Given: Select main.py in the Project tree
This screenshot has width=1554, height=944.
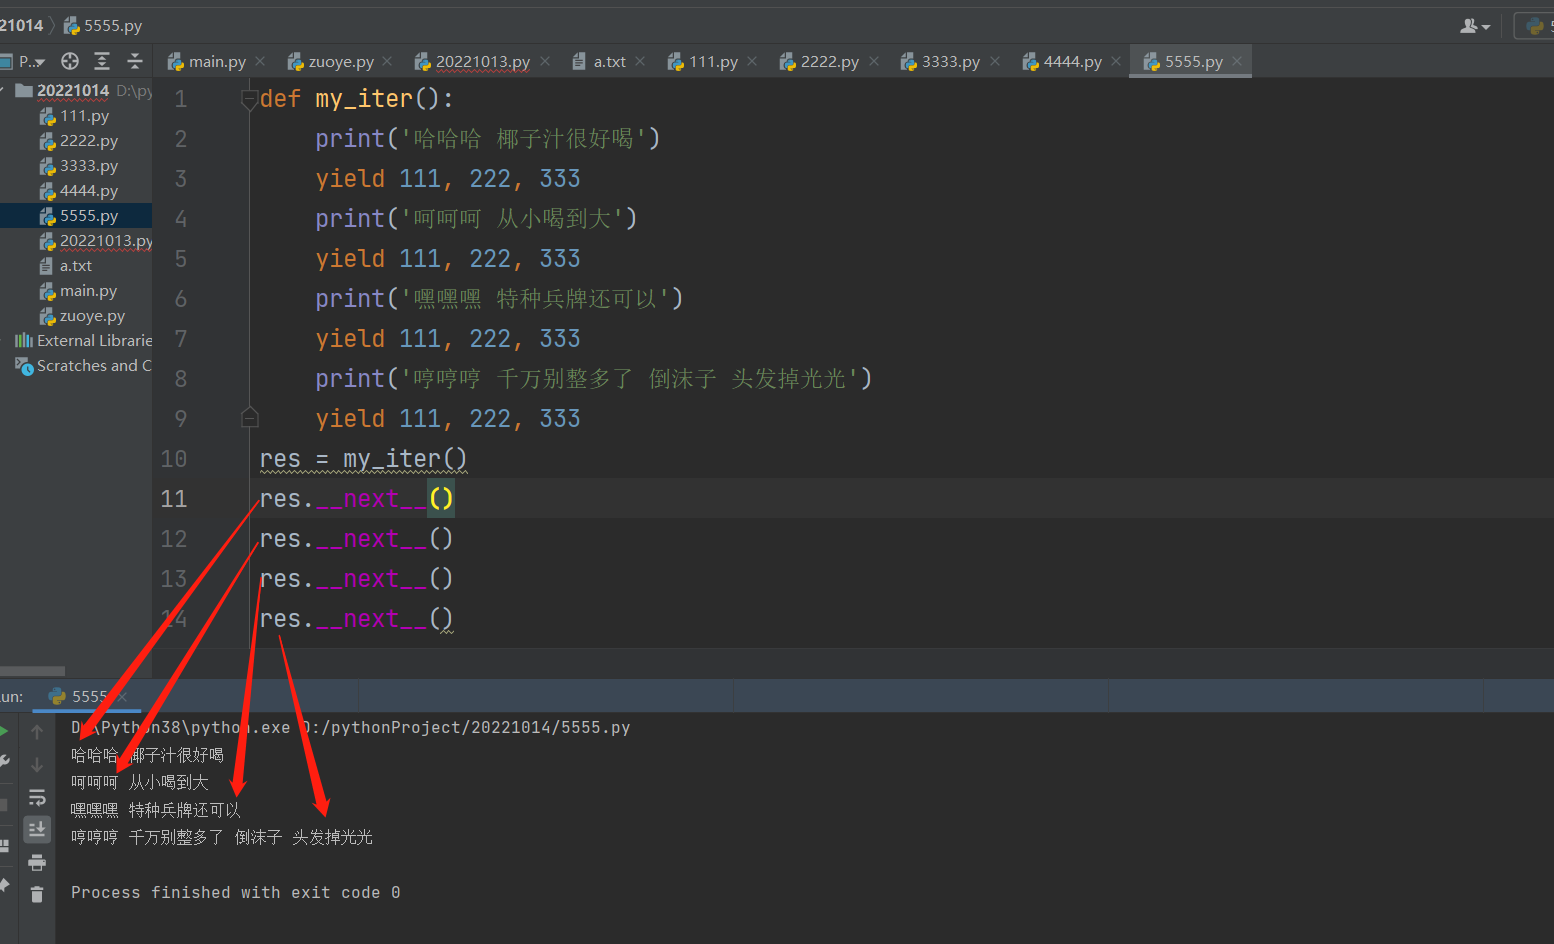Looking at the screenshot, I should click(x=76, y=291).
